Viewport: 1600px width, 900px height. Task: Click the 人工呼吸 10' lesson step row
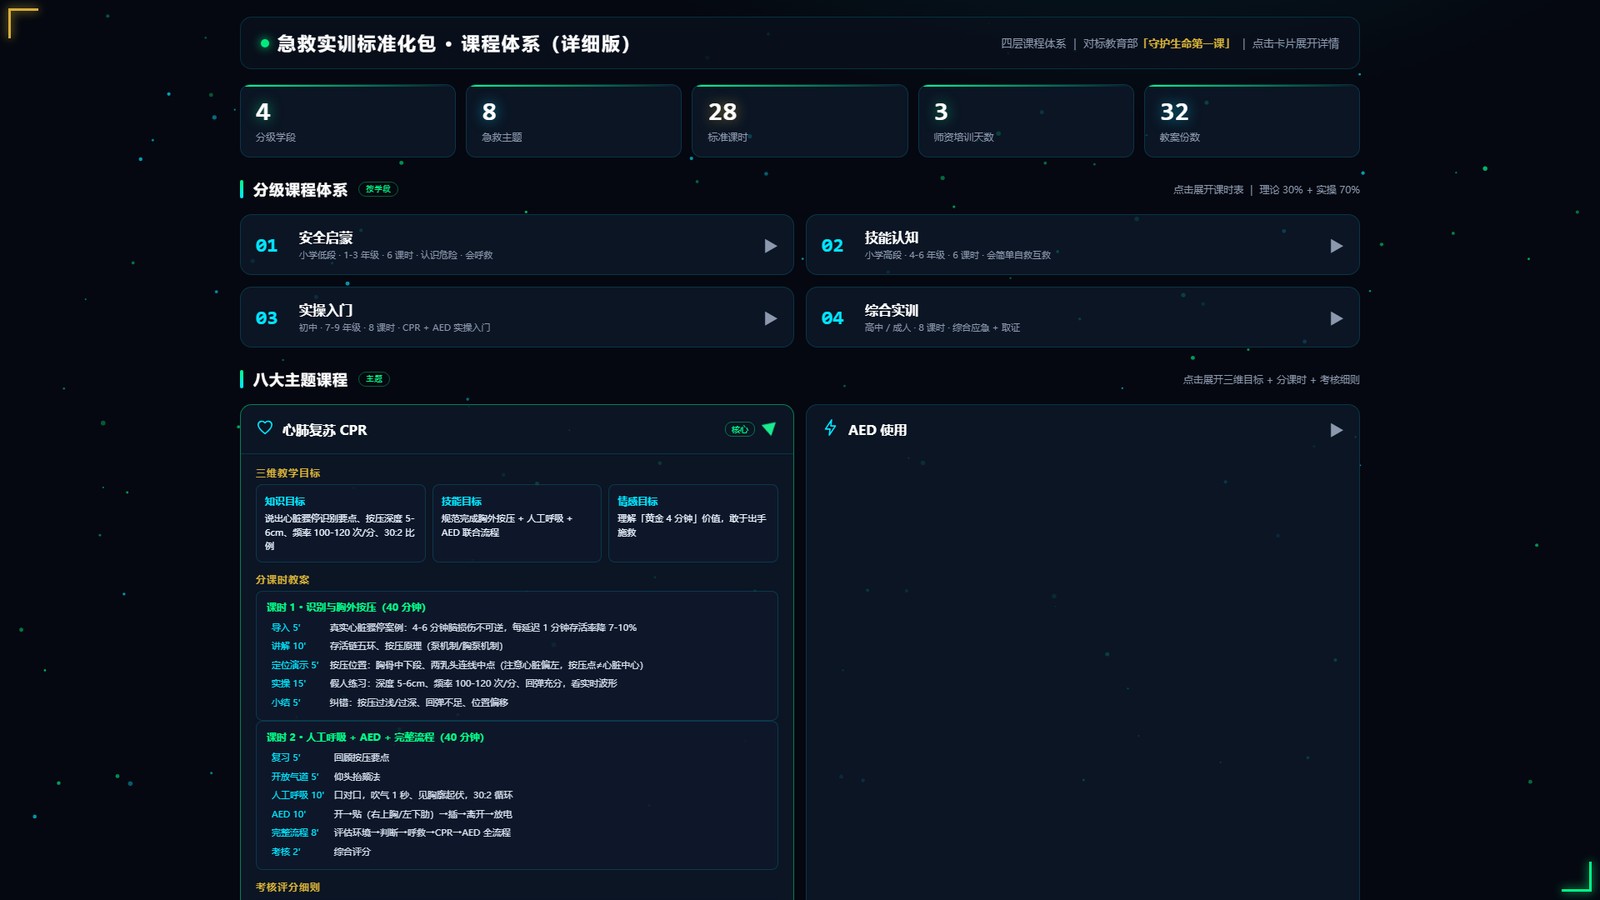(x=517, y=795)
